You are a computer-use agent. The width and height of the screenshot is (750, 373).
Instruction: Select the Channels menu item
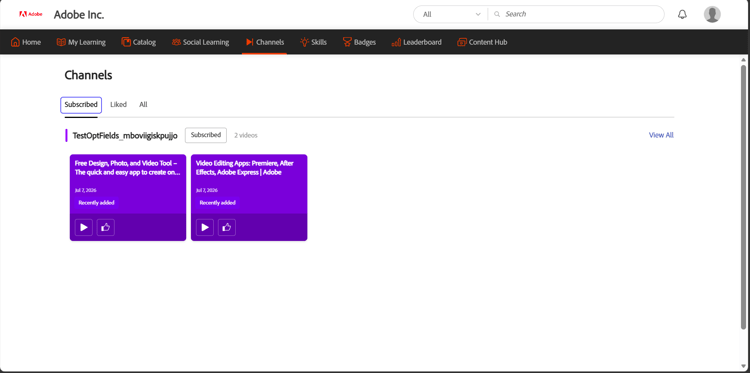pyautogui.click(x=265, y=42)
